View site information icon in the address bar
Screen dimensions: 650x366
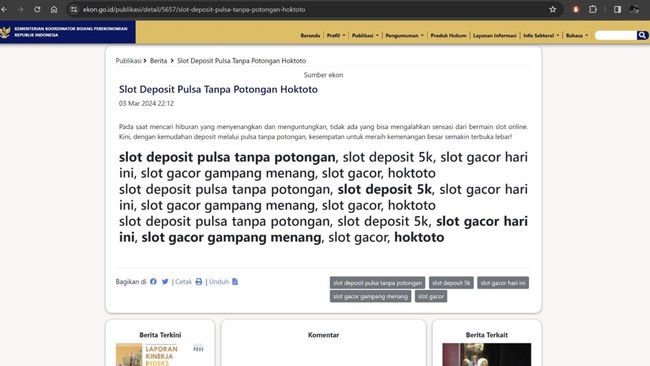coord(74,9)
